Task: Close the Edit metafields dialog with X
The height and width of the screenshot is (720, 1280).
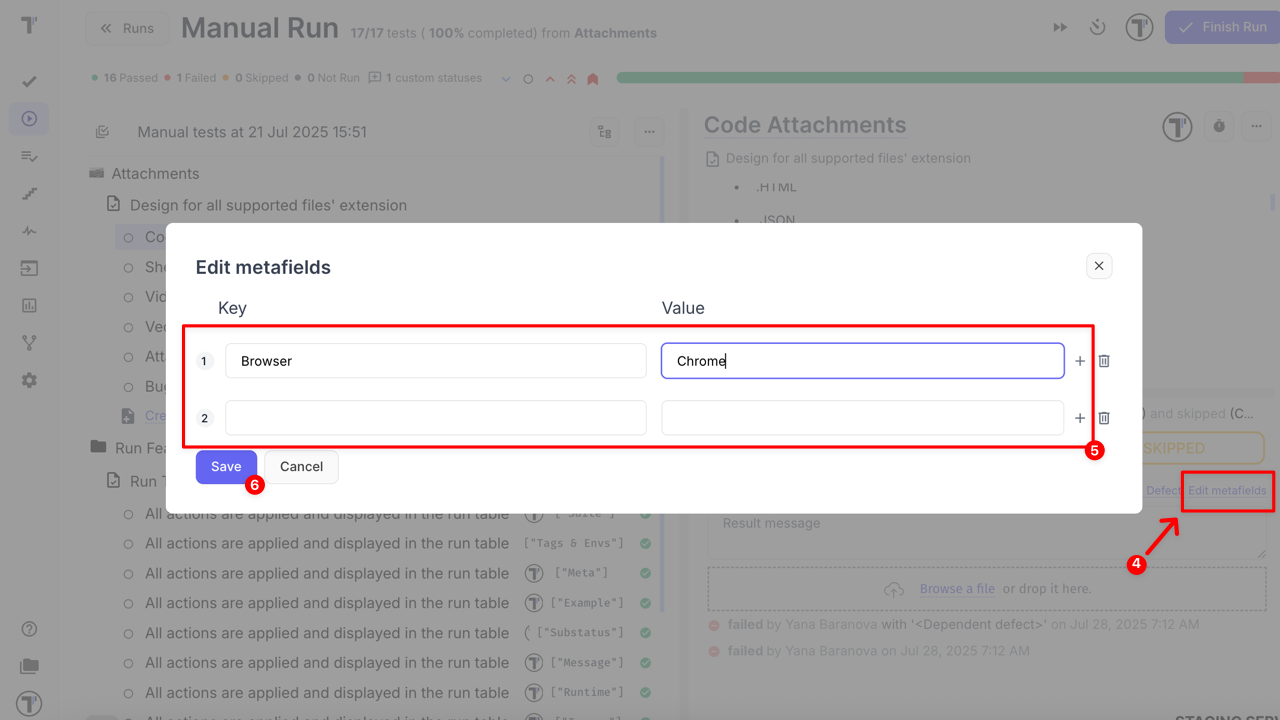Action: point(1098,266)
